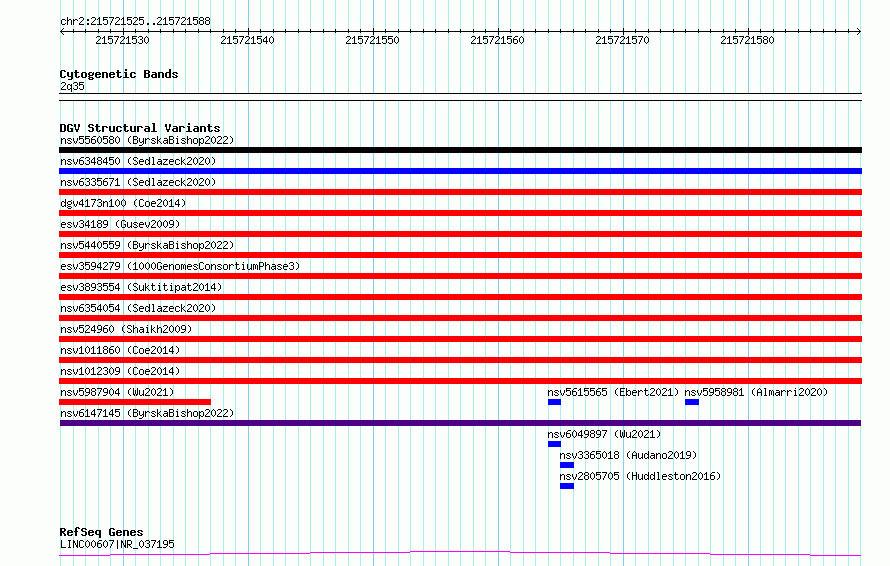
Task: Open the LINC00607|NR_037195 gene label
Action: click(x=117, y=544)
